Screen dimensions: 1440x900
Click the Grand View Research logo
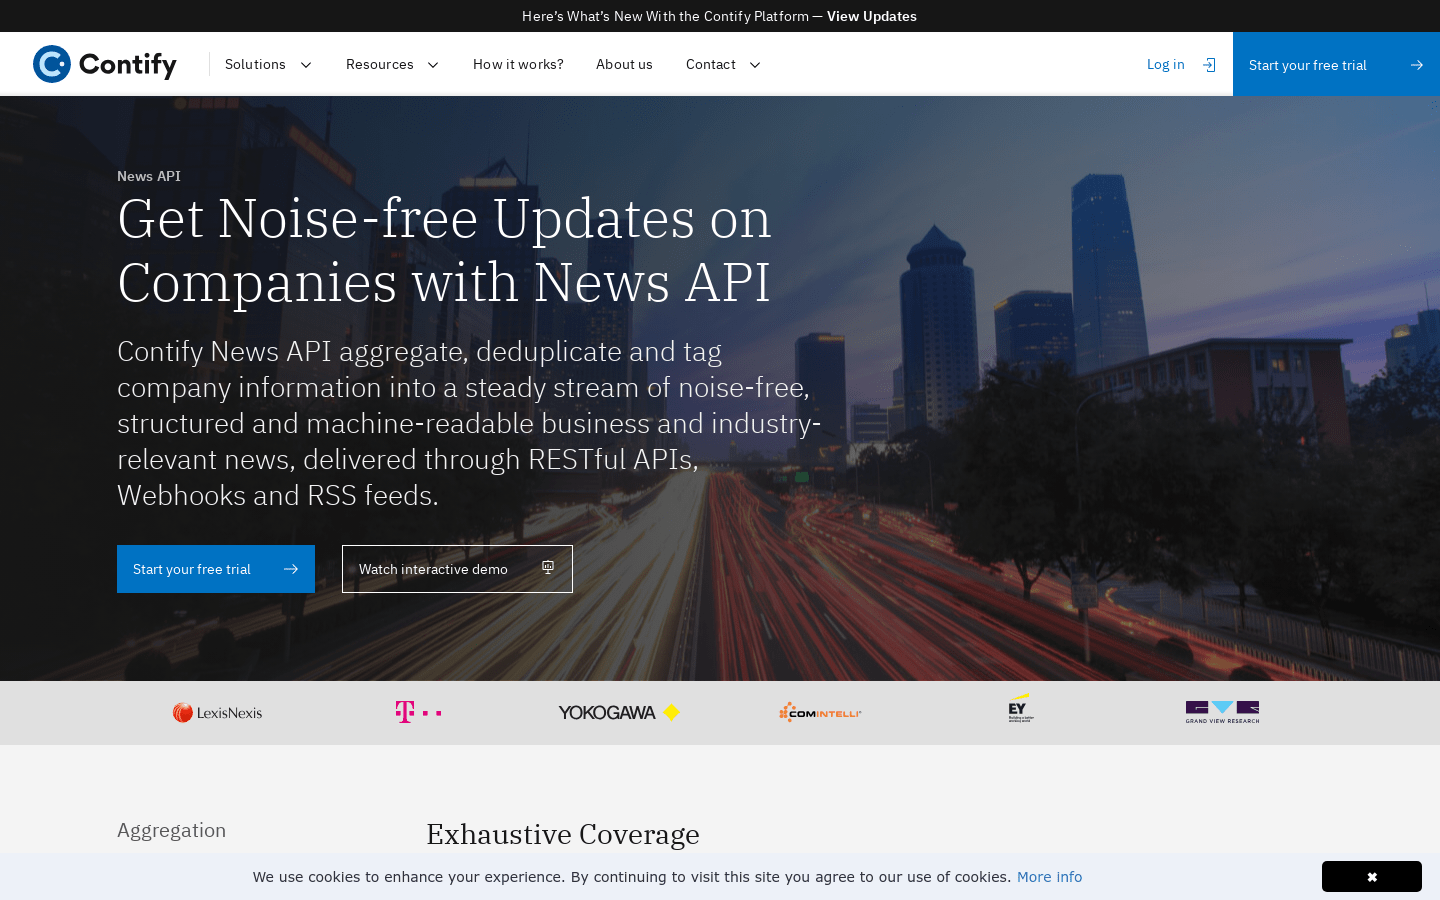[1222, 712]
